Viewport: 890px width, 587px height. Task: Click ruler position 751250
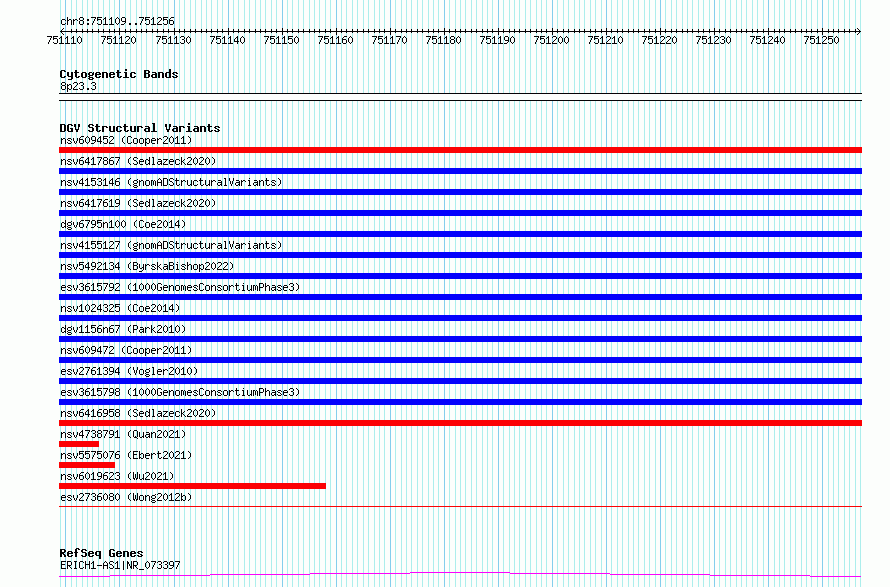click(821, 40)
